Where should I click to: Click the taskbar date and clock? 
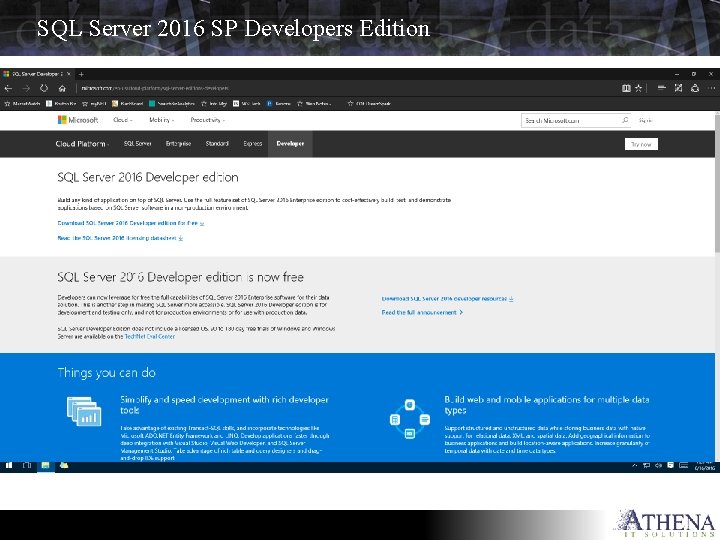(x=704, y=466)
